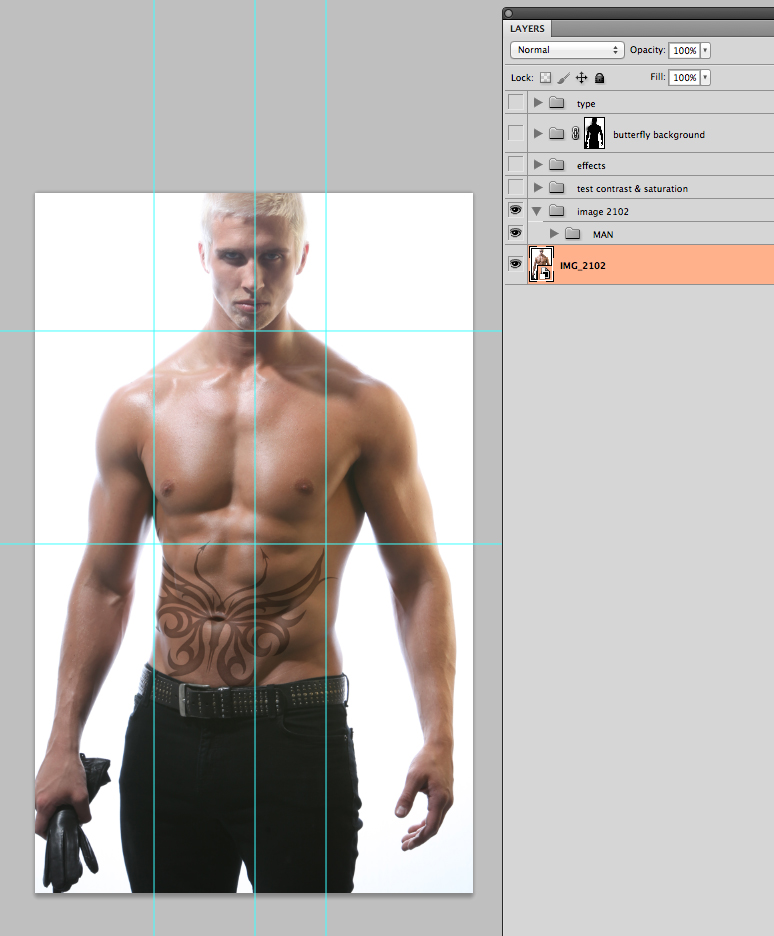Click mask link icon on butterfly background

coord(575,133)
